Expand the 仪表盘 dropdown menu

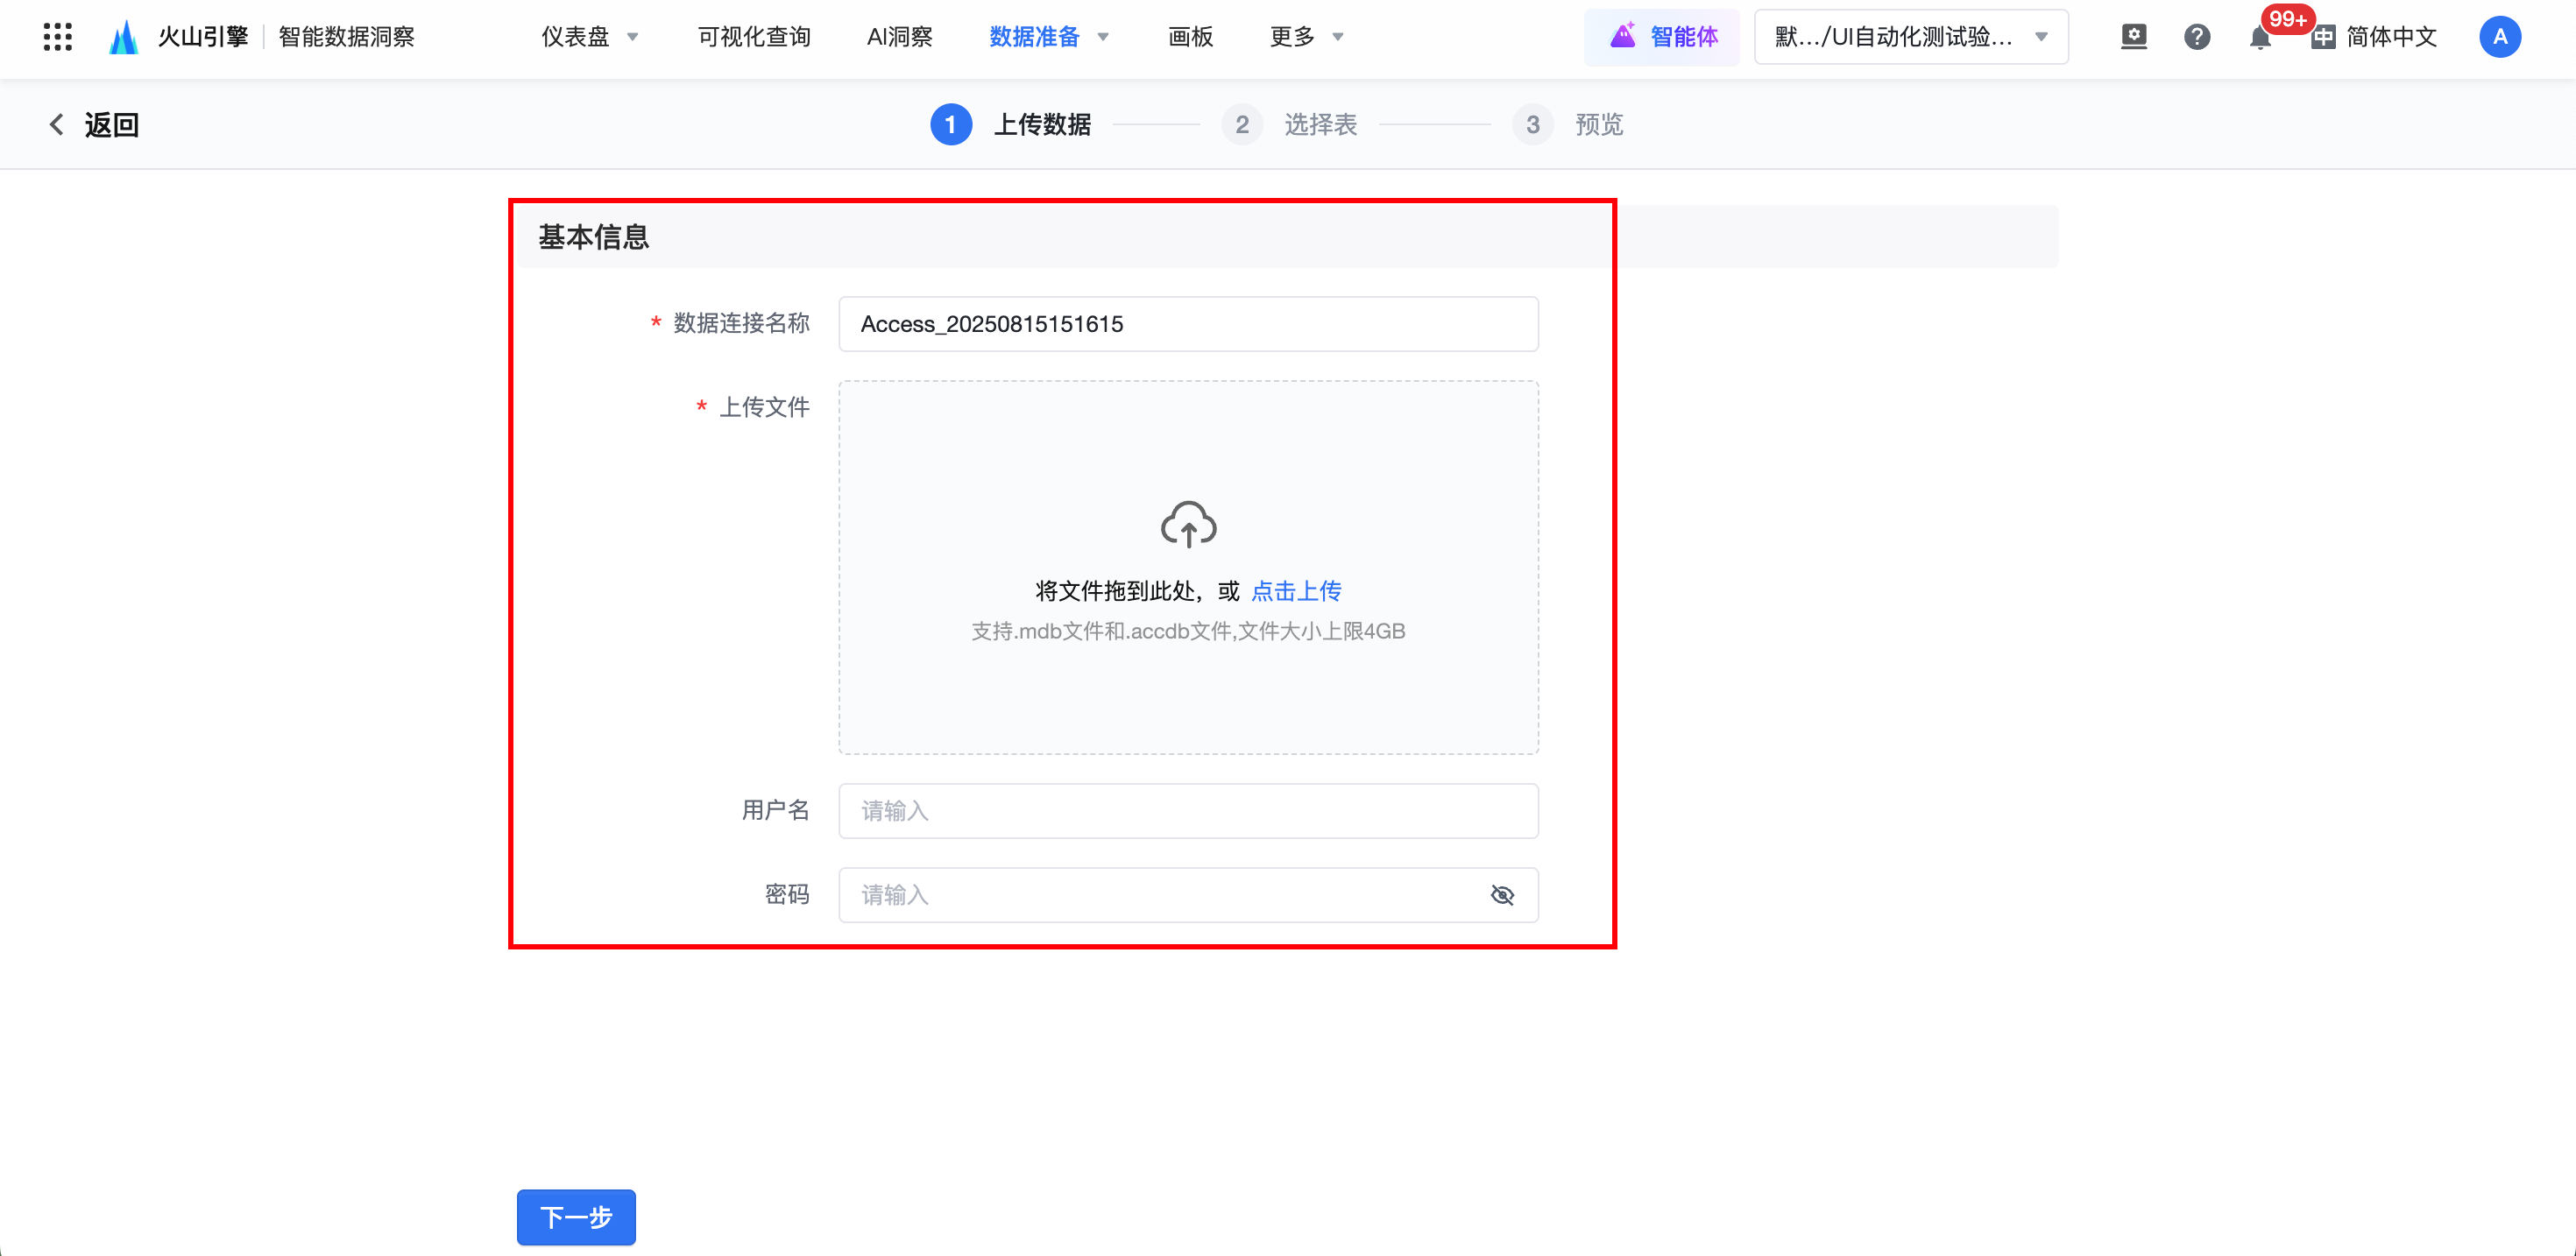click(x=590, y=37)
